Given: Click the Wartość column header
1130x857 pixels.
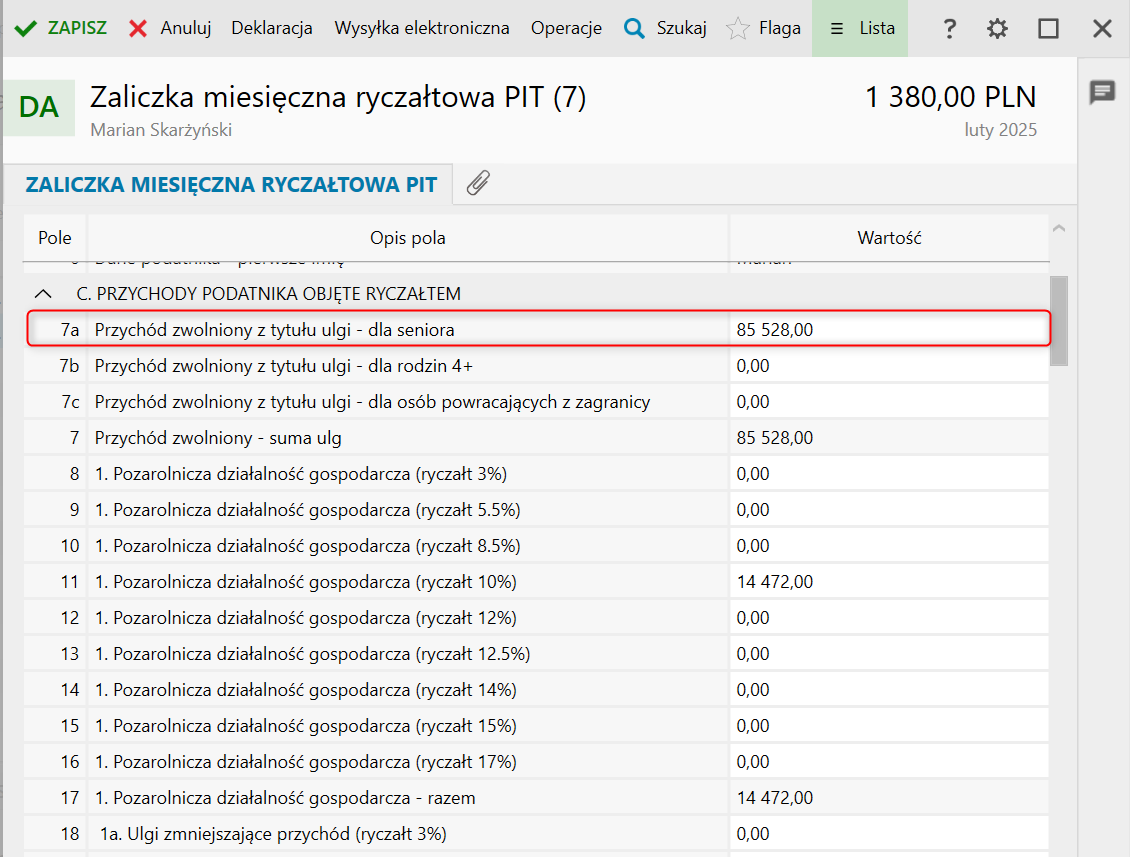Looking at the screenshot, I should click(888, 238).
